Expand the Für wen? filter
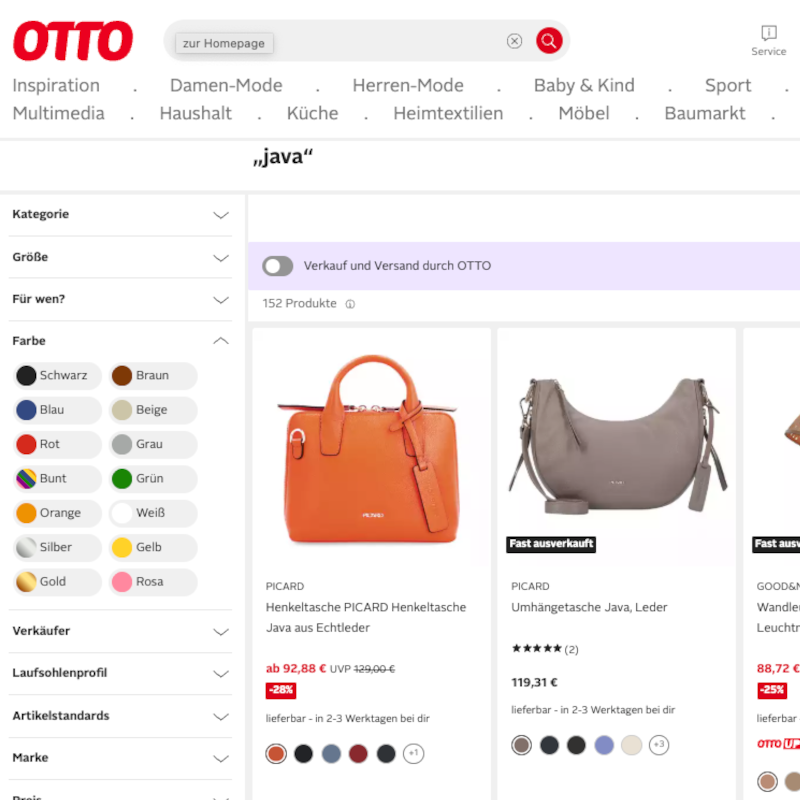Image resolution: width=800 pixels, height=800 pixels. (120, 299)
